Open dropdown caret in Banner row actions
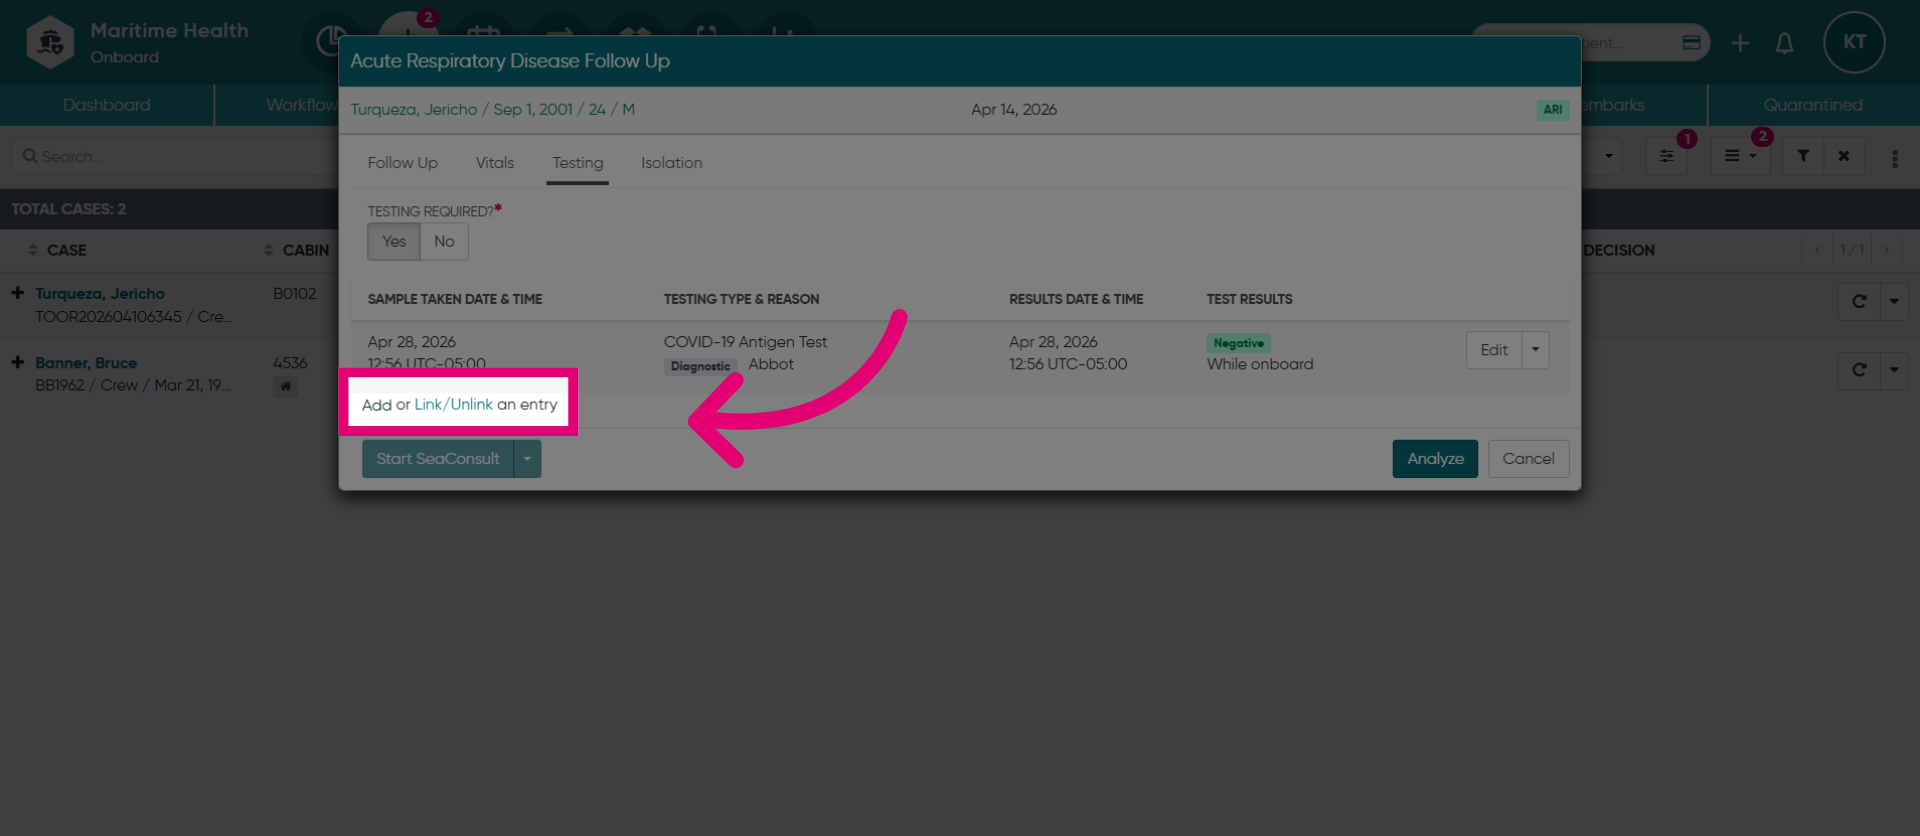Screen dimensions: 1920x836 1894,370
